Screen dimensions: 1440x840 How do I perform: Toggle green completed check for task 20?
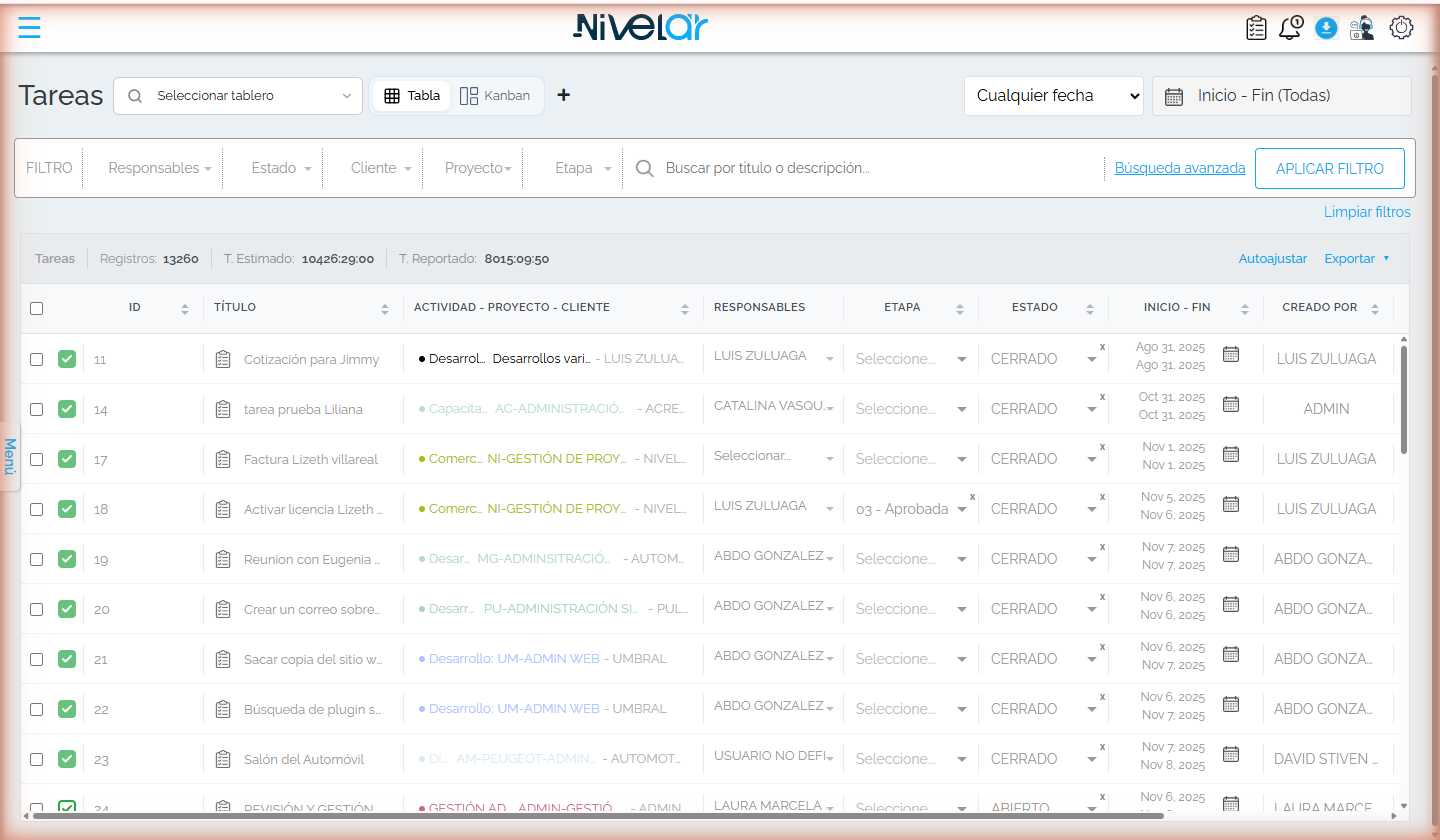pyautogui.click(x=67, y=609)
